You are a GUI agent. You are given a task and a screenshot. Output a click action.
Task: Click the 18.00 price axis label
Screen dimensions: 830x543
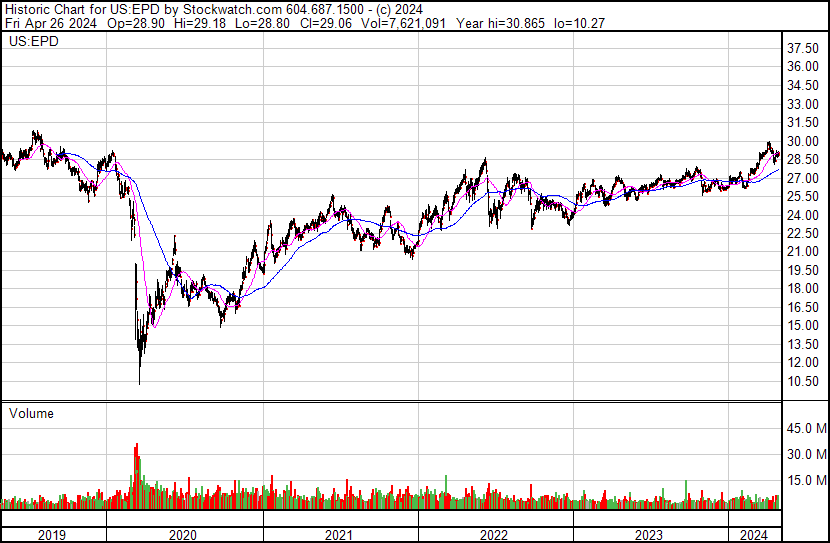804,289
